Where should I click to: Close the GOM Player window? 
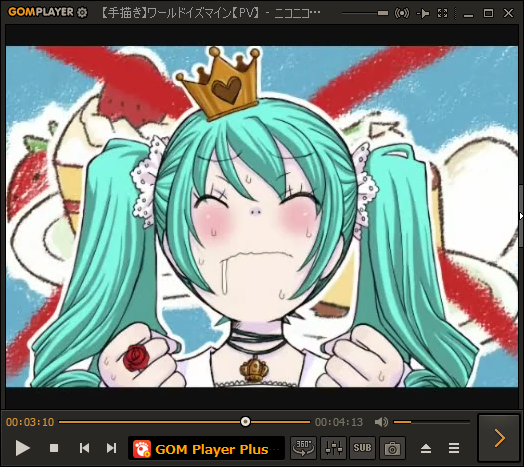coord(508,13)
